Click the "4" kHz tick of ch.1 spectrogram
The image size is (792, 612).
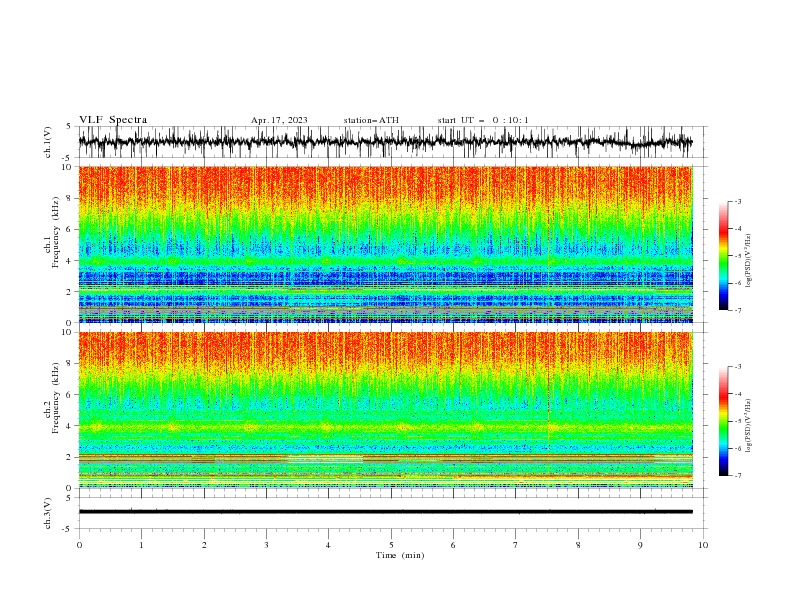point(71,261)
